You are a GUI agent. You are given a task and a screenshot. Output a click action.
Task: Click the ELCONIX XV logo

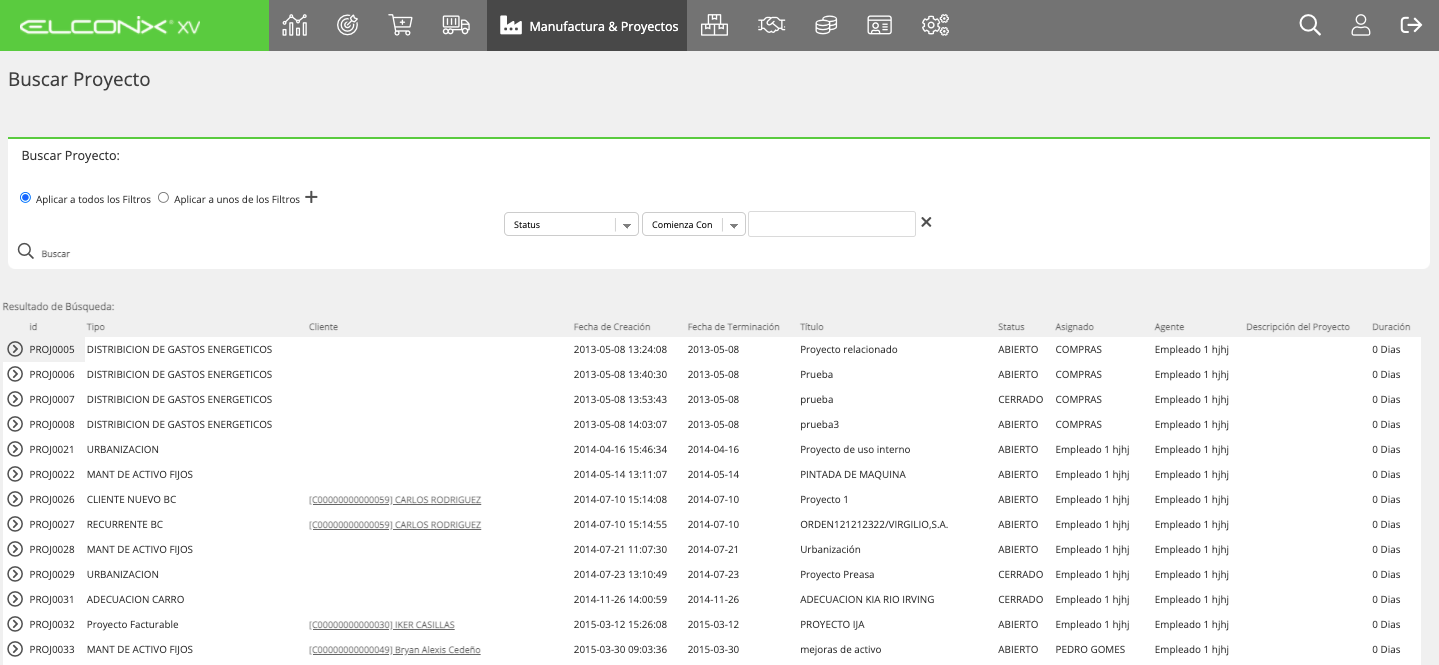[x=110, y=26]
